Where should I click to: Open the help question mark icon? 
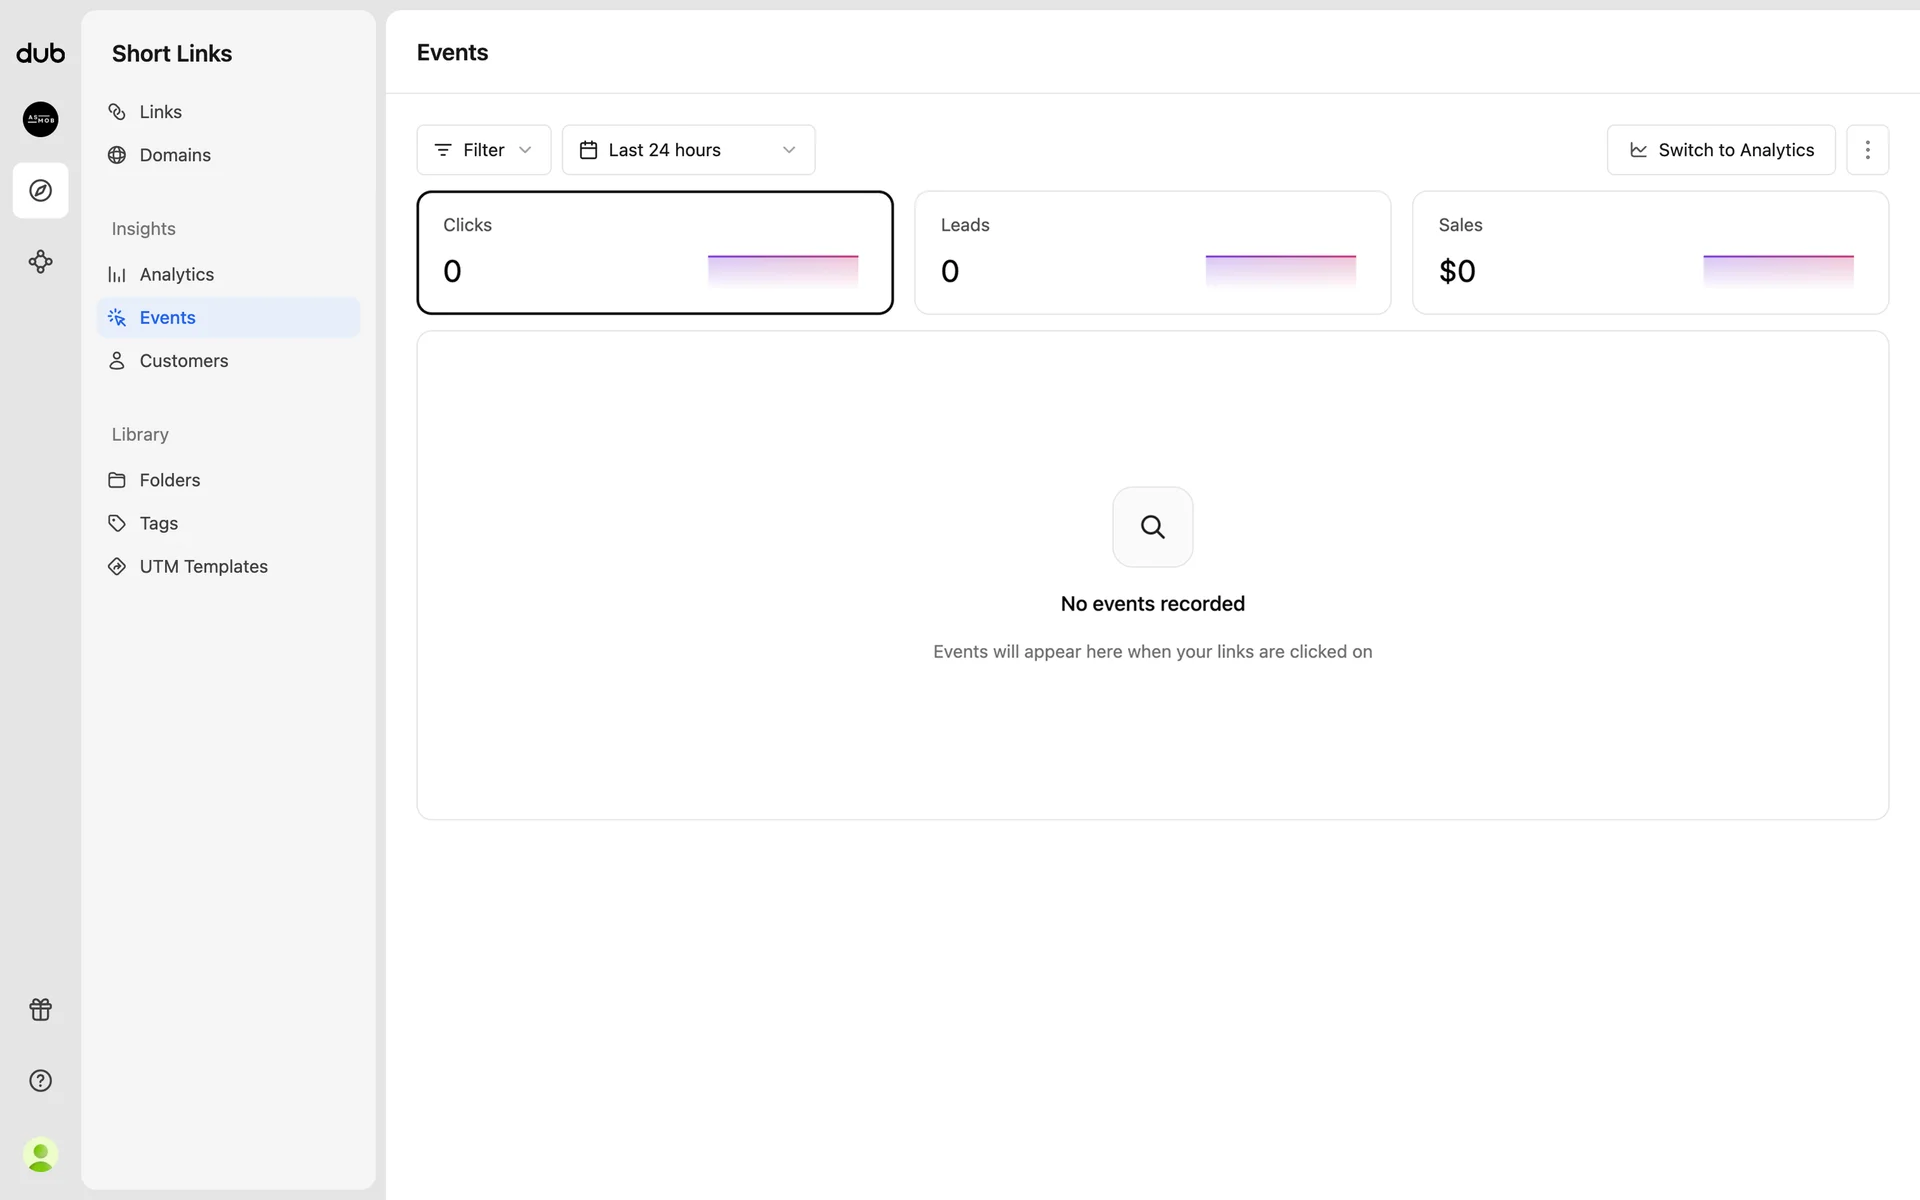point(40,1081)
